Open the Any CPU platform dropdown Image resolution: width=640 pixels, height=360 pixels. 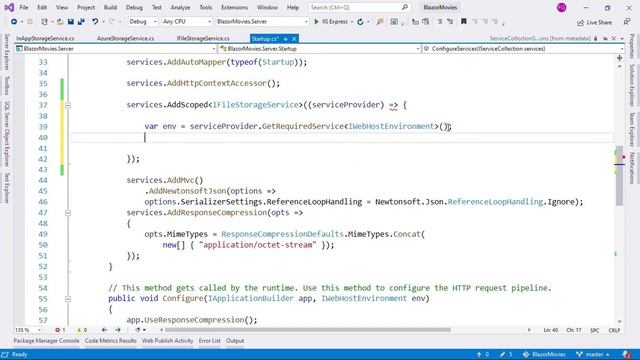187,22
